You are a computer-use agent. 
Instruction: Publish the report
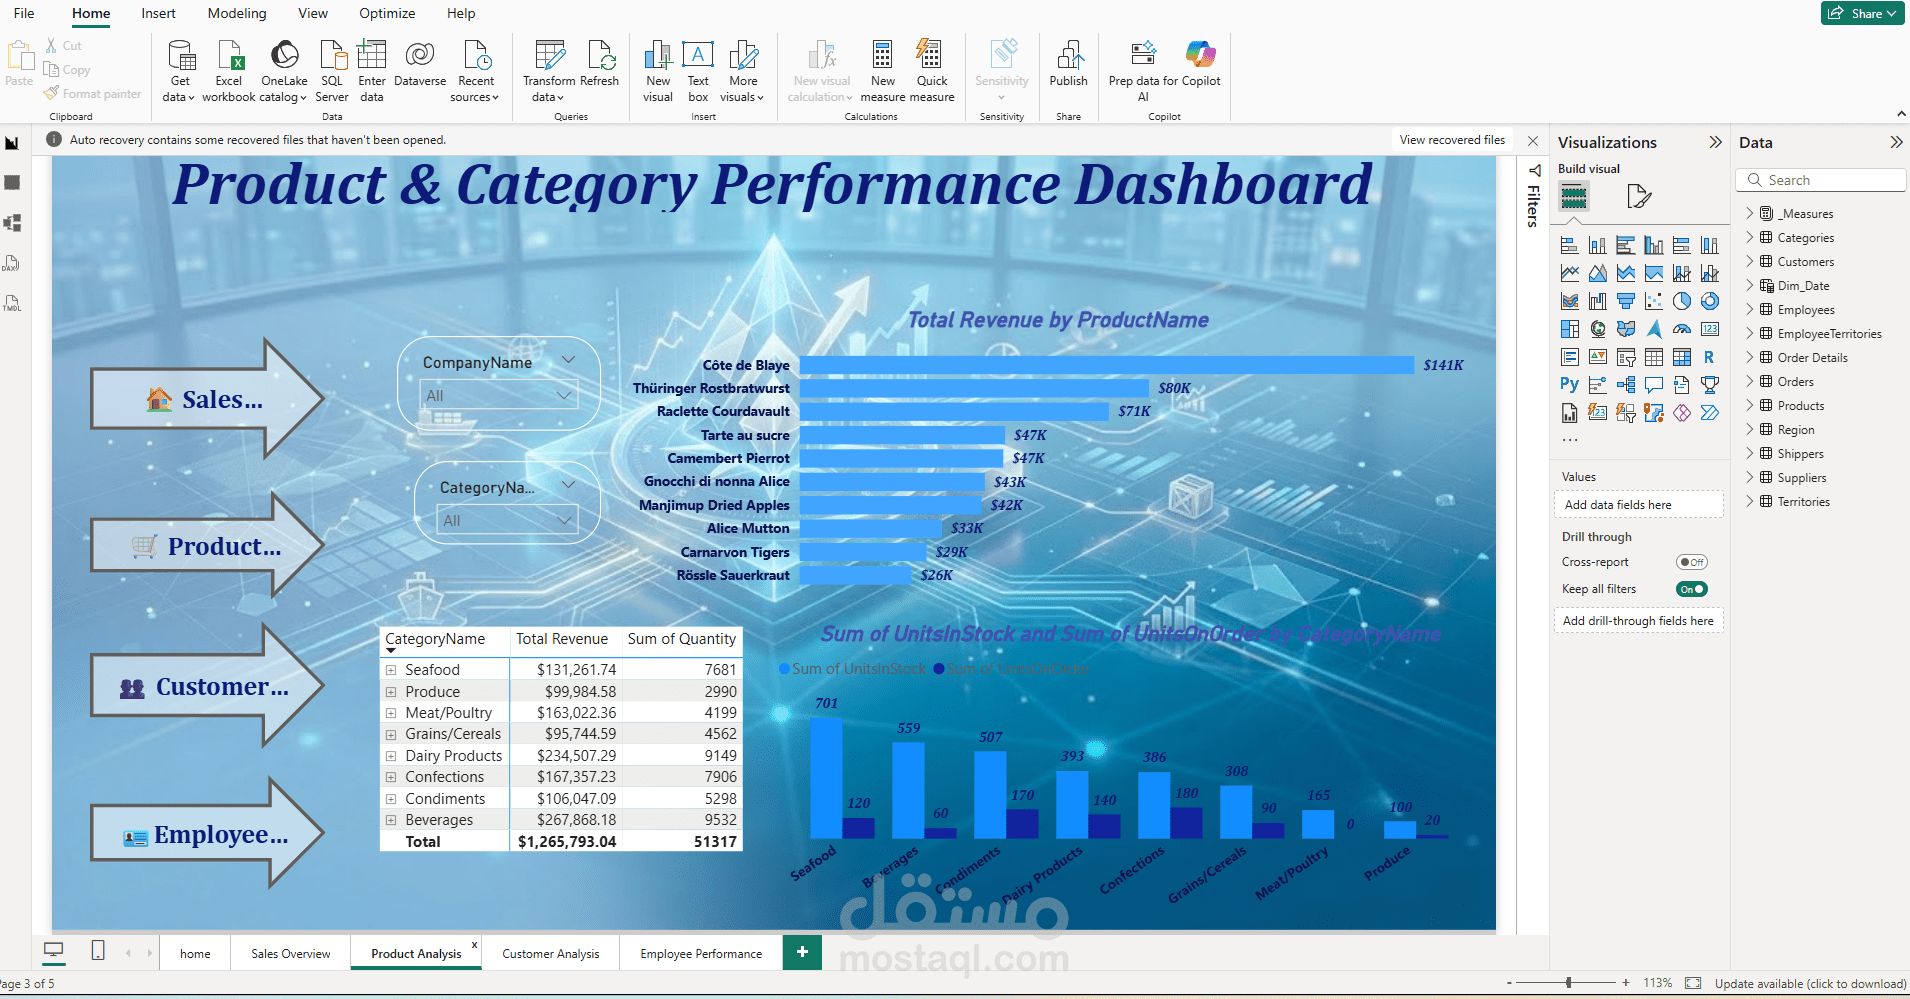coord(1068,63)
